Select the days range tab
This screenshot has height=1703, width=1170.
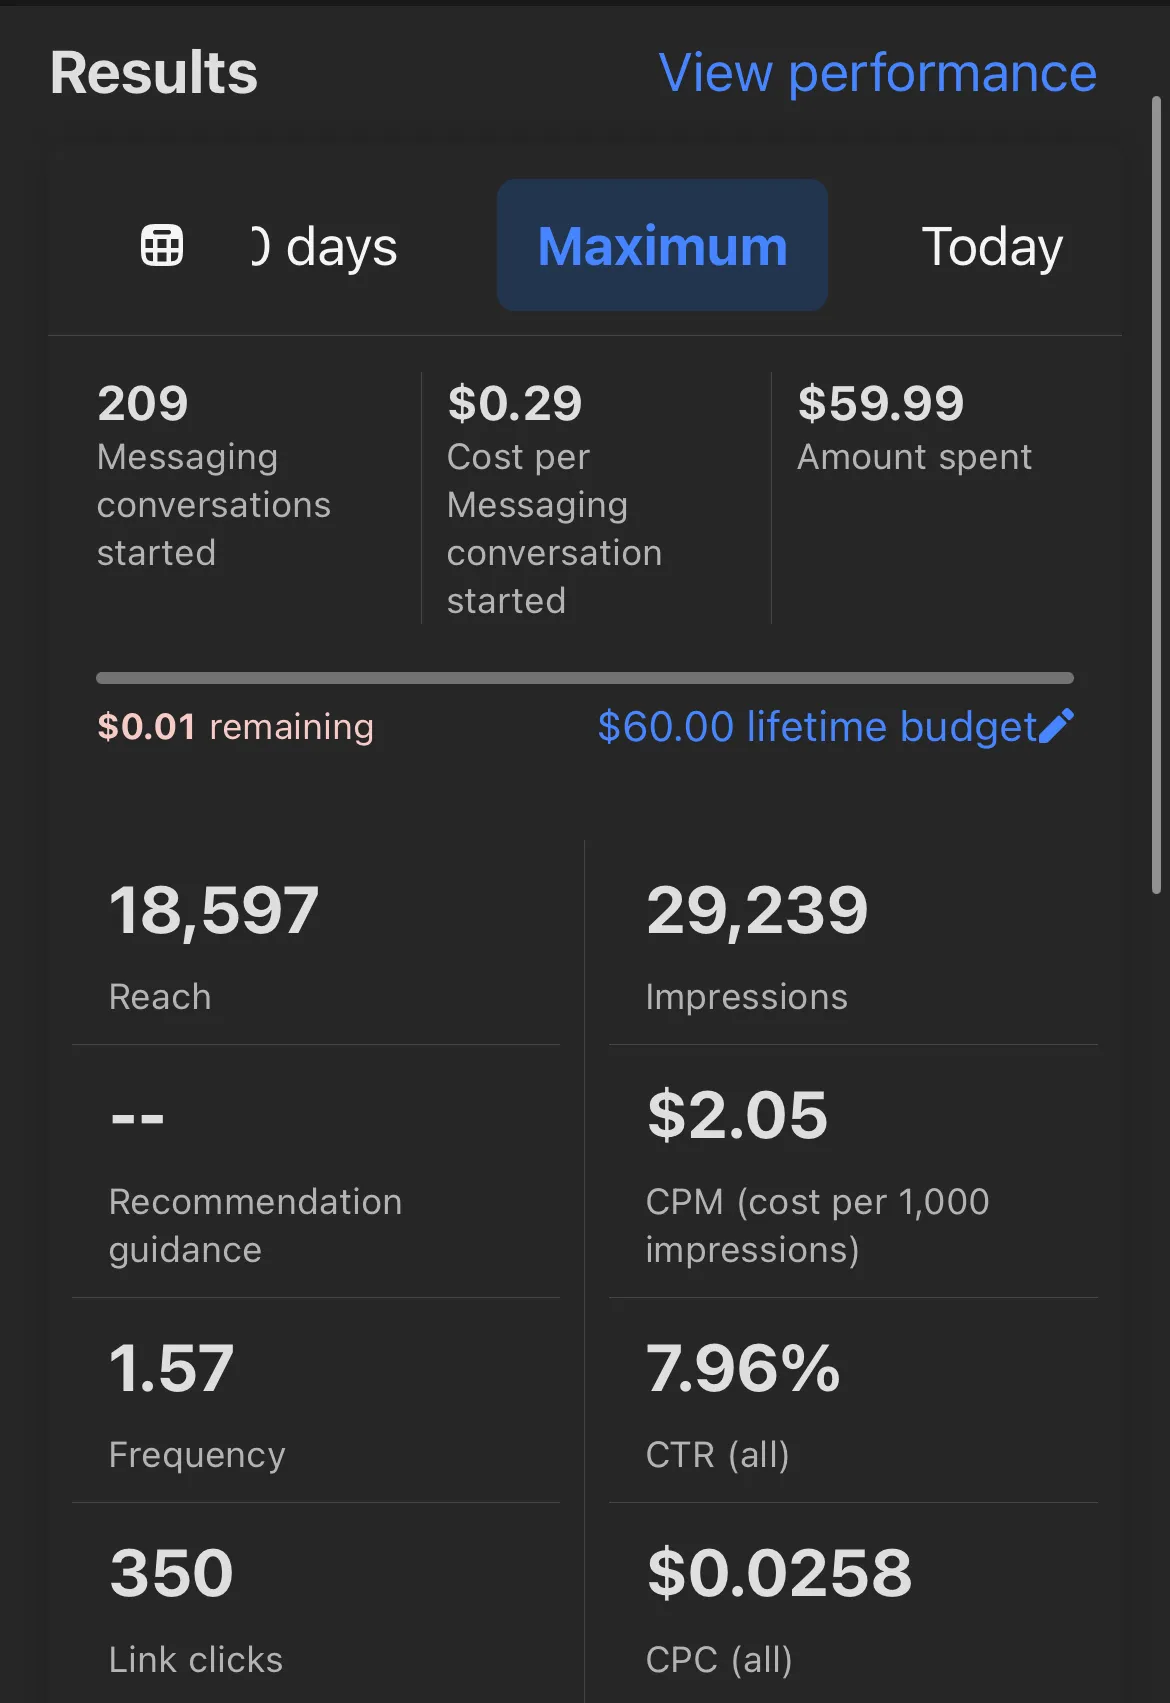coord(325,246)
